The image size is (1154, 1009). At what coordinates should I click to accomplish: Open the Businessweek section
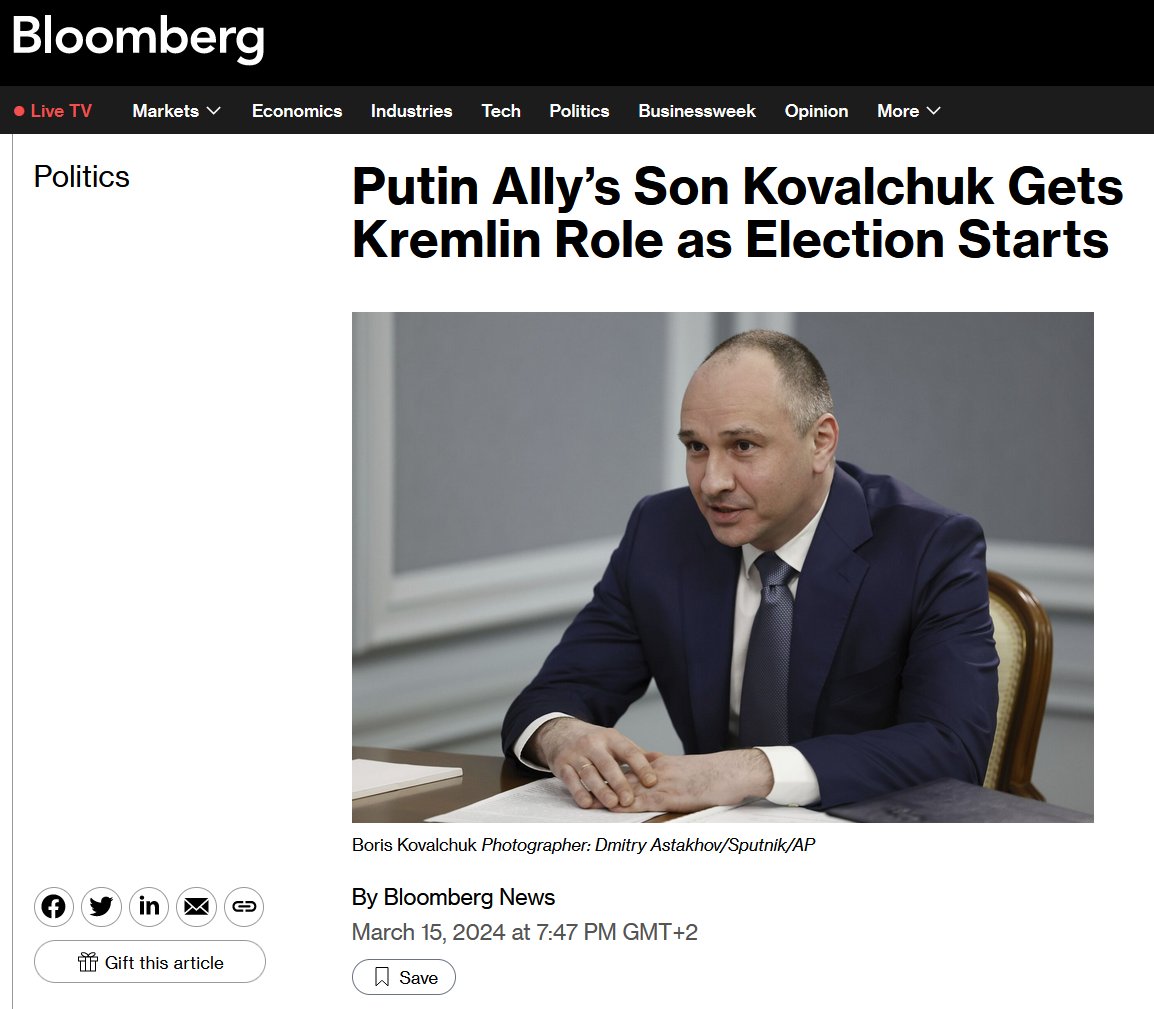697,111
